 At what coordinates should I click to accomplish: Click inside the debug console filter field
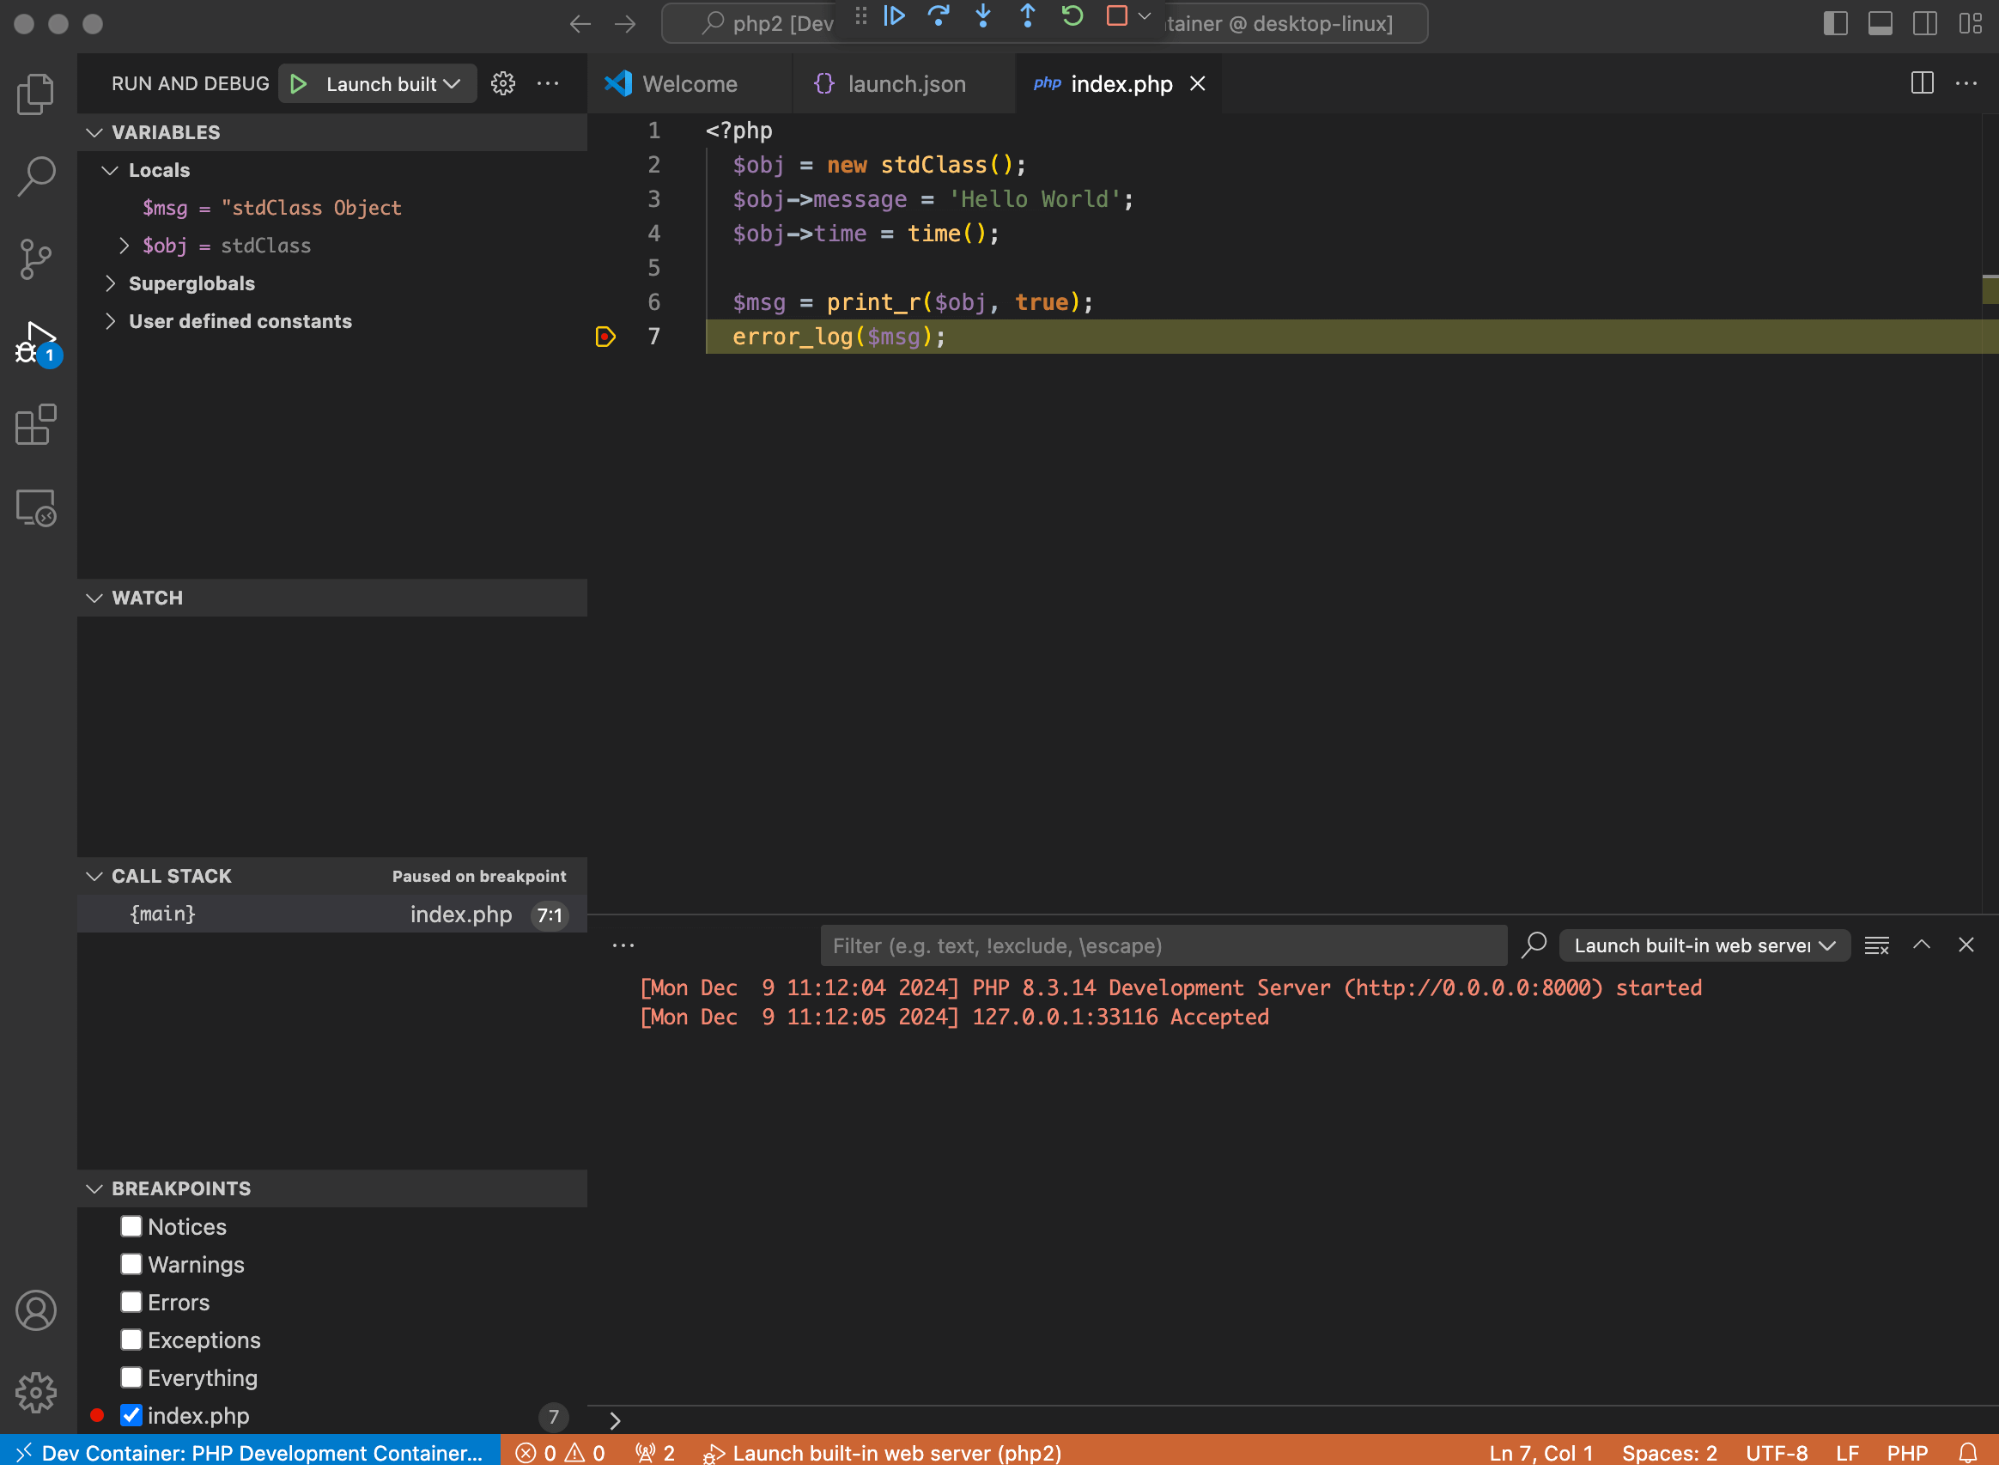(1162, 945)
